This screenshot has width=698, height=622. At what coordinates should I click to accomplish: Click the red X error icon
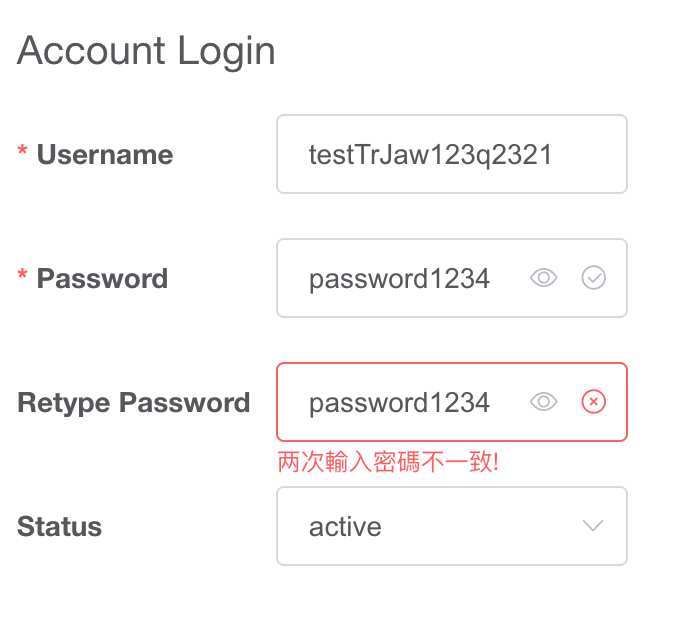[593, 402]
